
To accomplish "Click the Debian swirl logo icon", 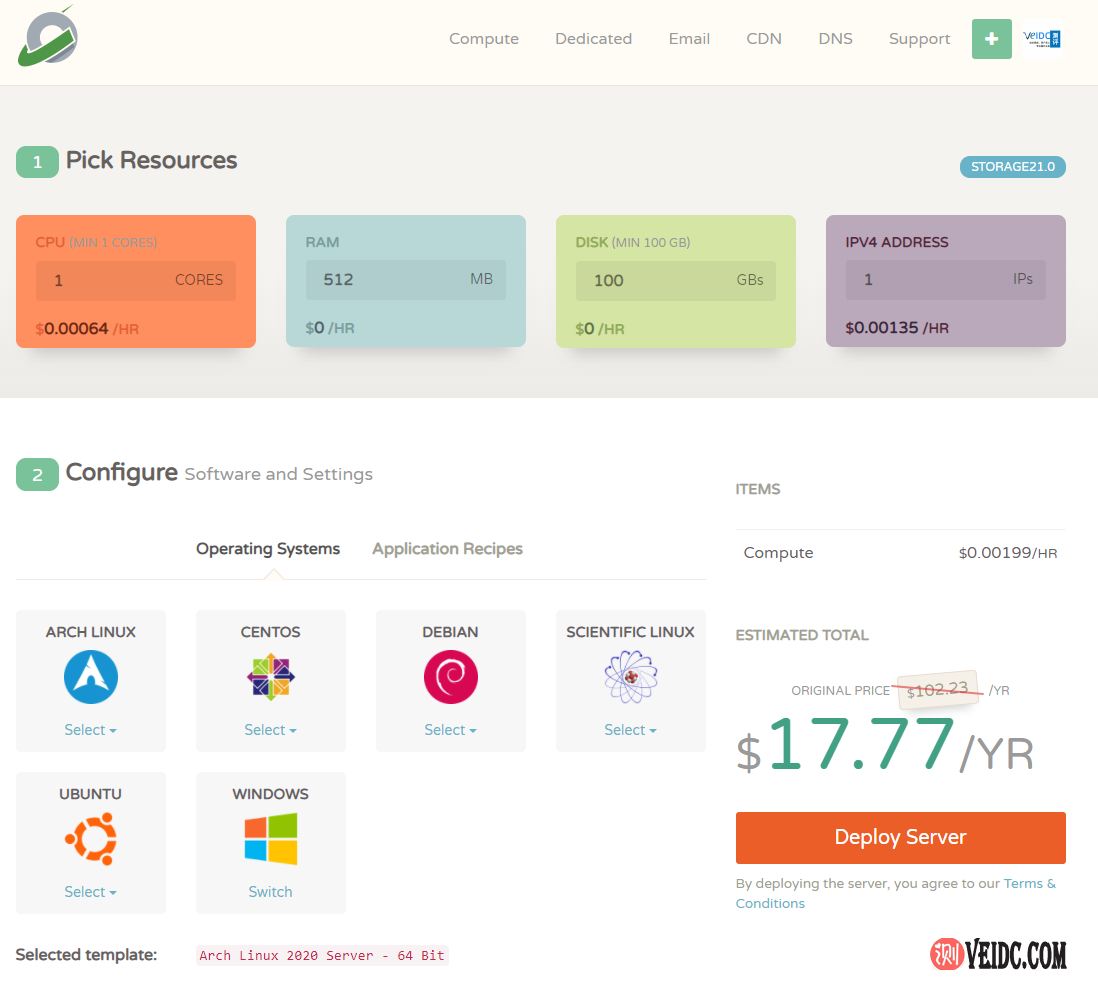I will [451, 677].
